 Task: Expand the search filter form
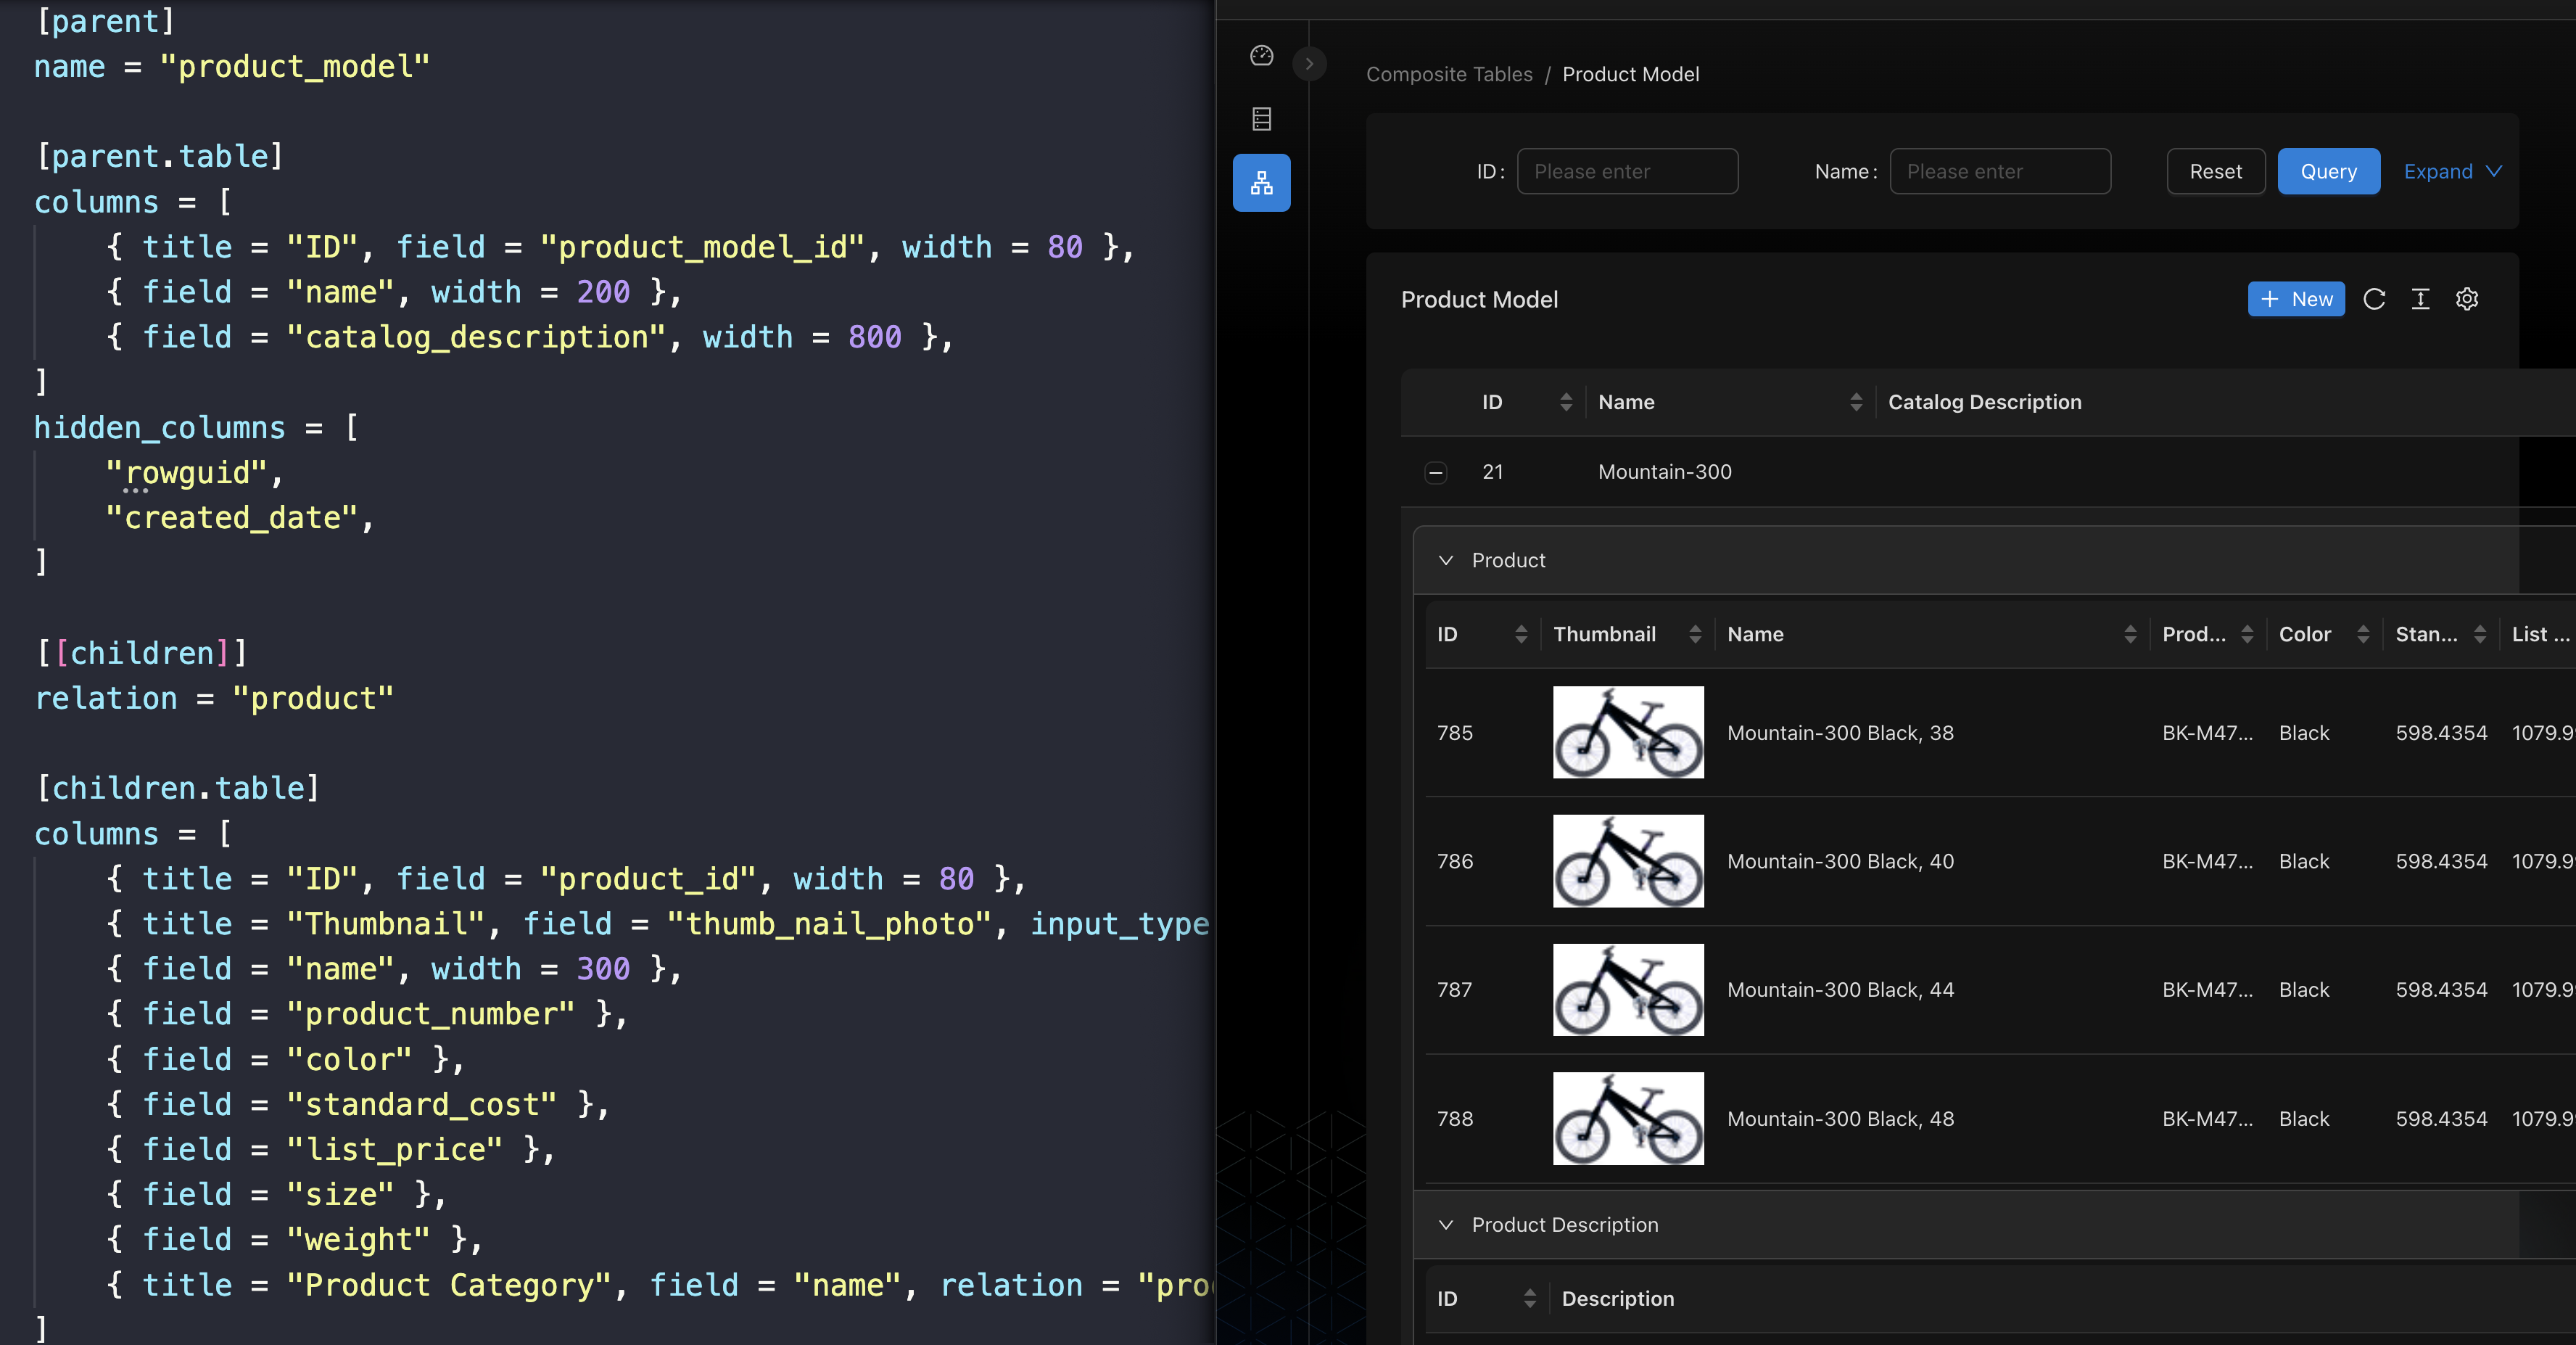tap(2451, 171)
